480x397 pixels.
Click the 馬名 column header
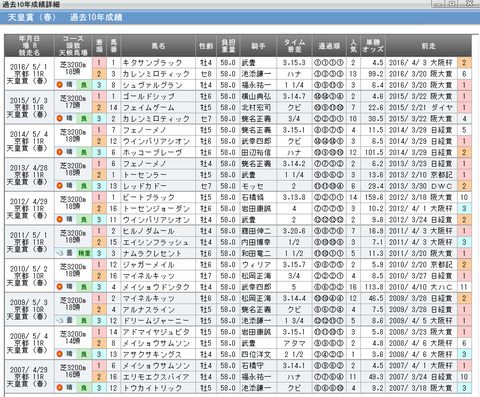(x=158, y=46)
